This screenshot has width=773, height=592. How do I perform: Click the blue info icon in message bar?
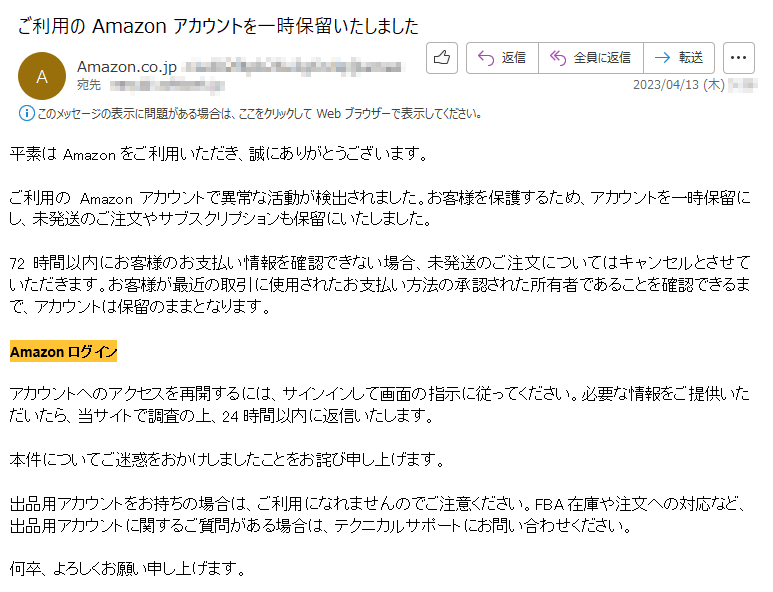[x=26, y=113]
